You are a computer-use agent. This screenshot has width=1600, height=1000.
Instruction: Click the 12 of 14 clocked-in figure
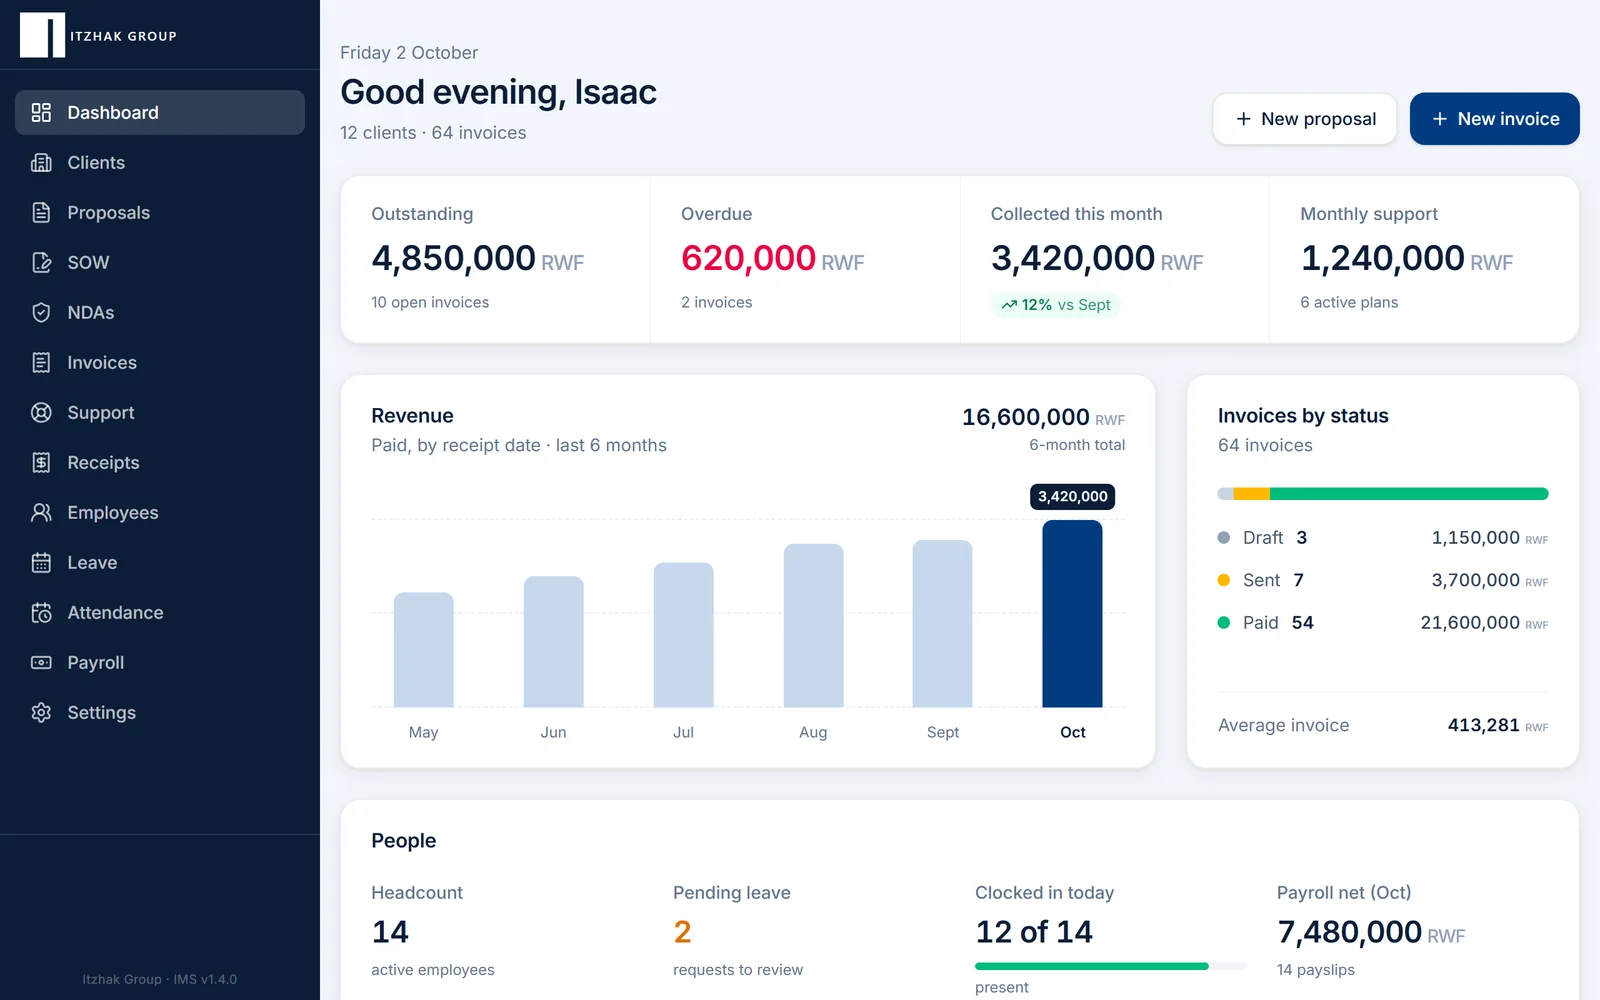(x=1034, y=932)
